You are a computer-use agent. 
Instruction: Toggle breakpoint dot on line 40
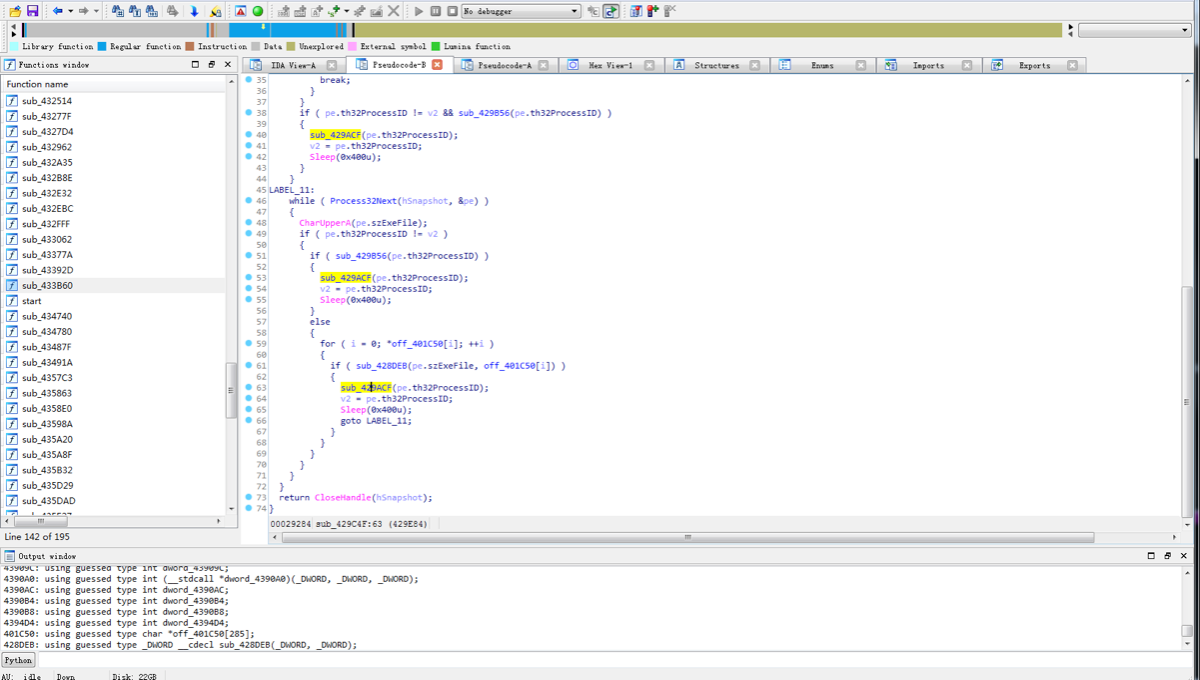tap(249, 134)
